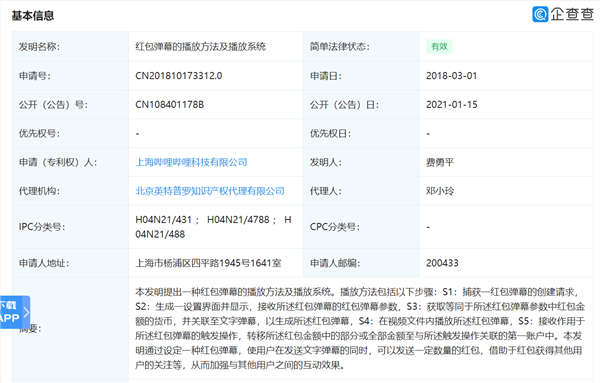Screen dimensions: 600x383
Task: Click the 公开（公告）号 label cell
Action: tap(70, 104)
